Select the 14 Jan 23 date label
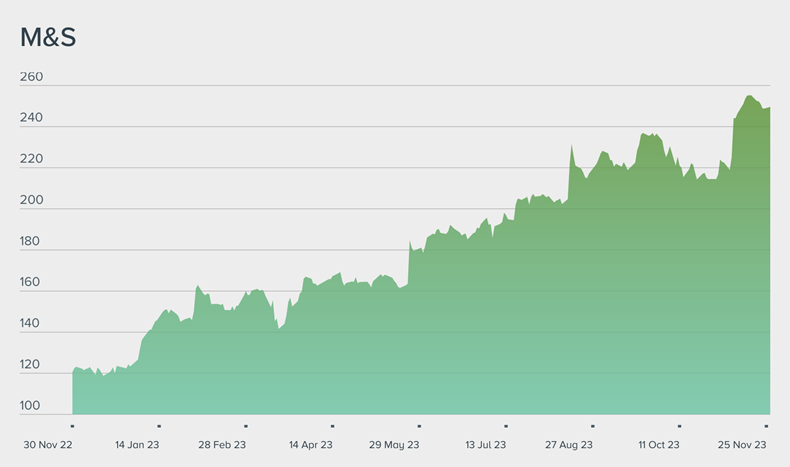Viewport: 790px width, 467px height. point(137,445)
